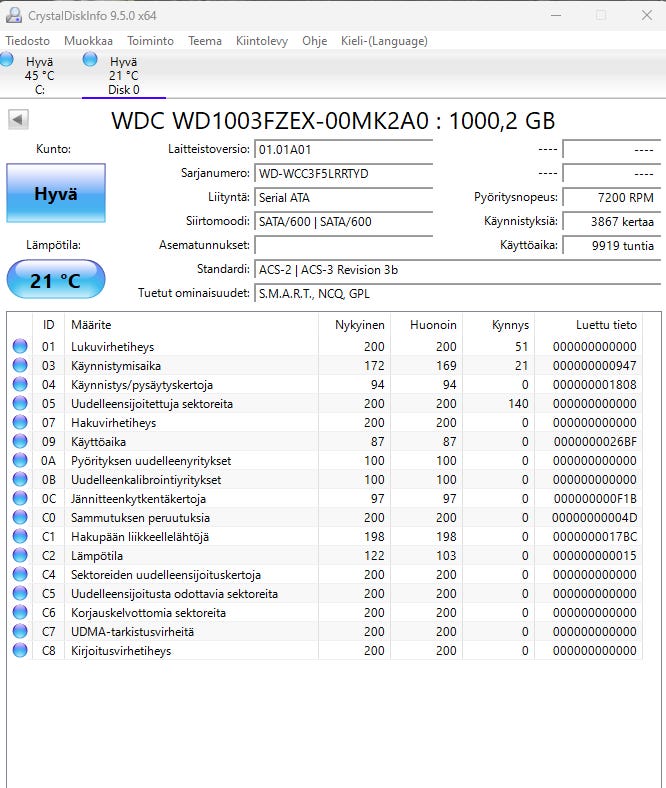The image size is (666, 788).
Task: Click raw value 000000000F1B
Action: 595,499
